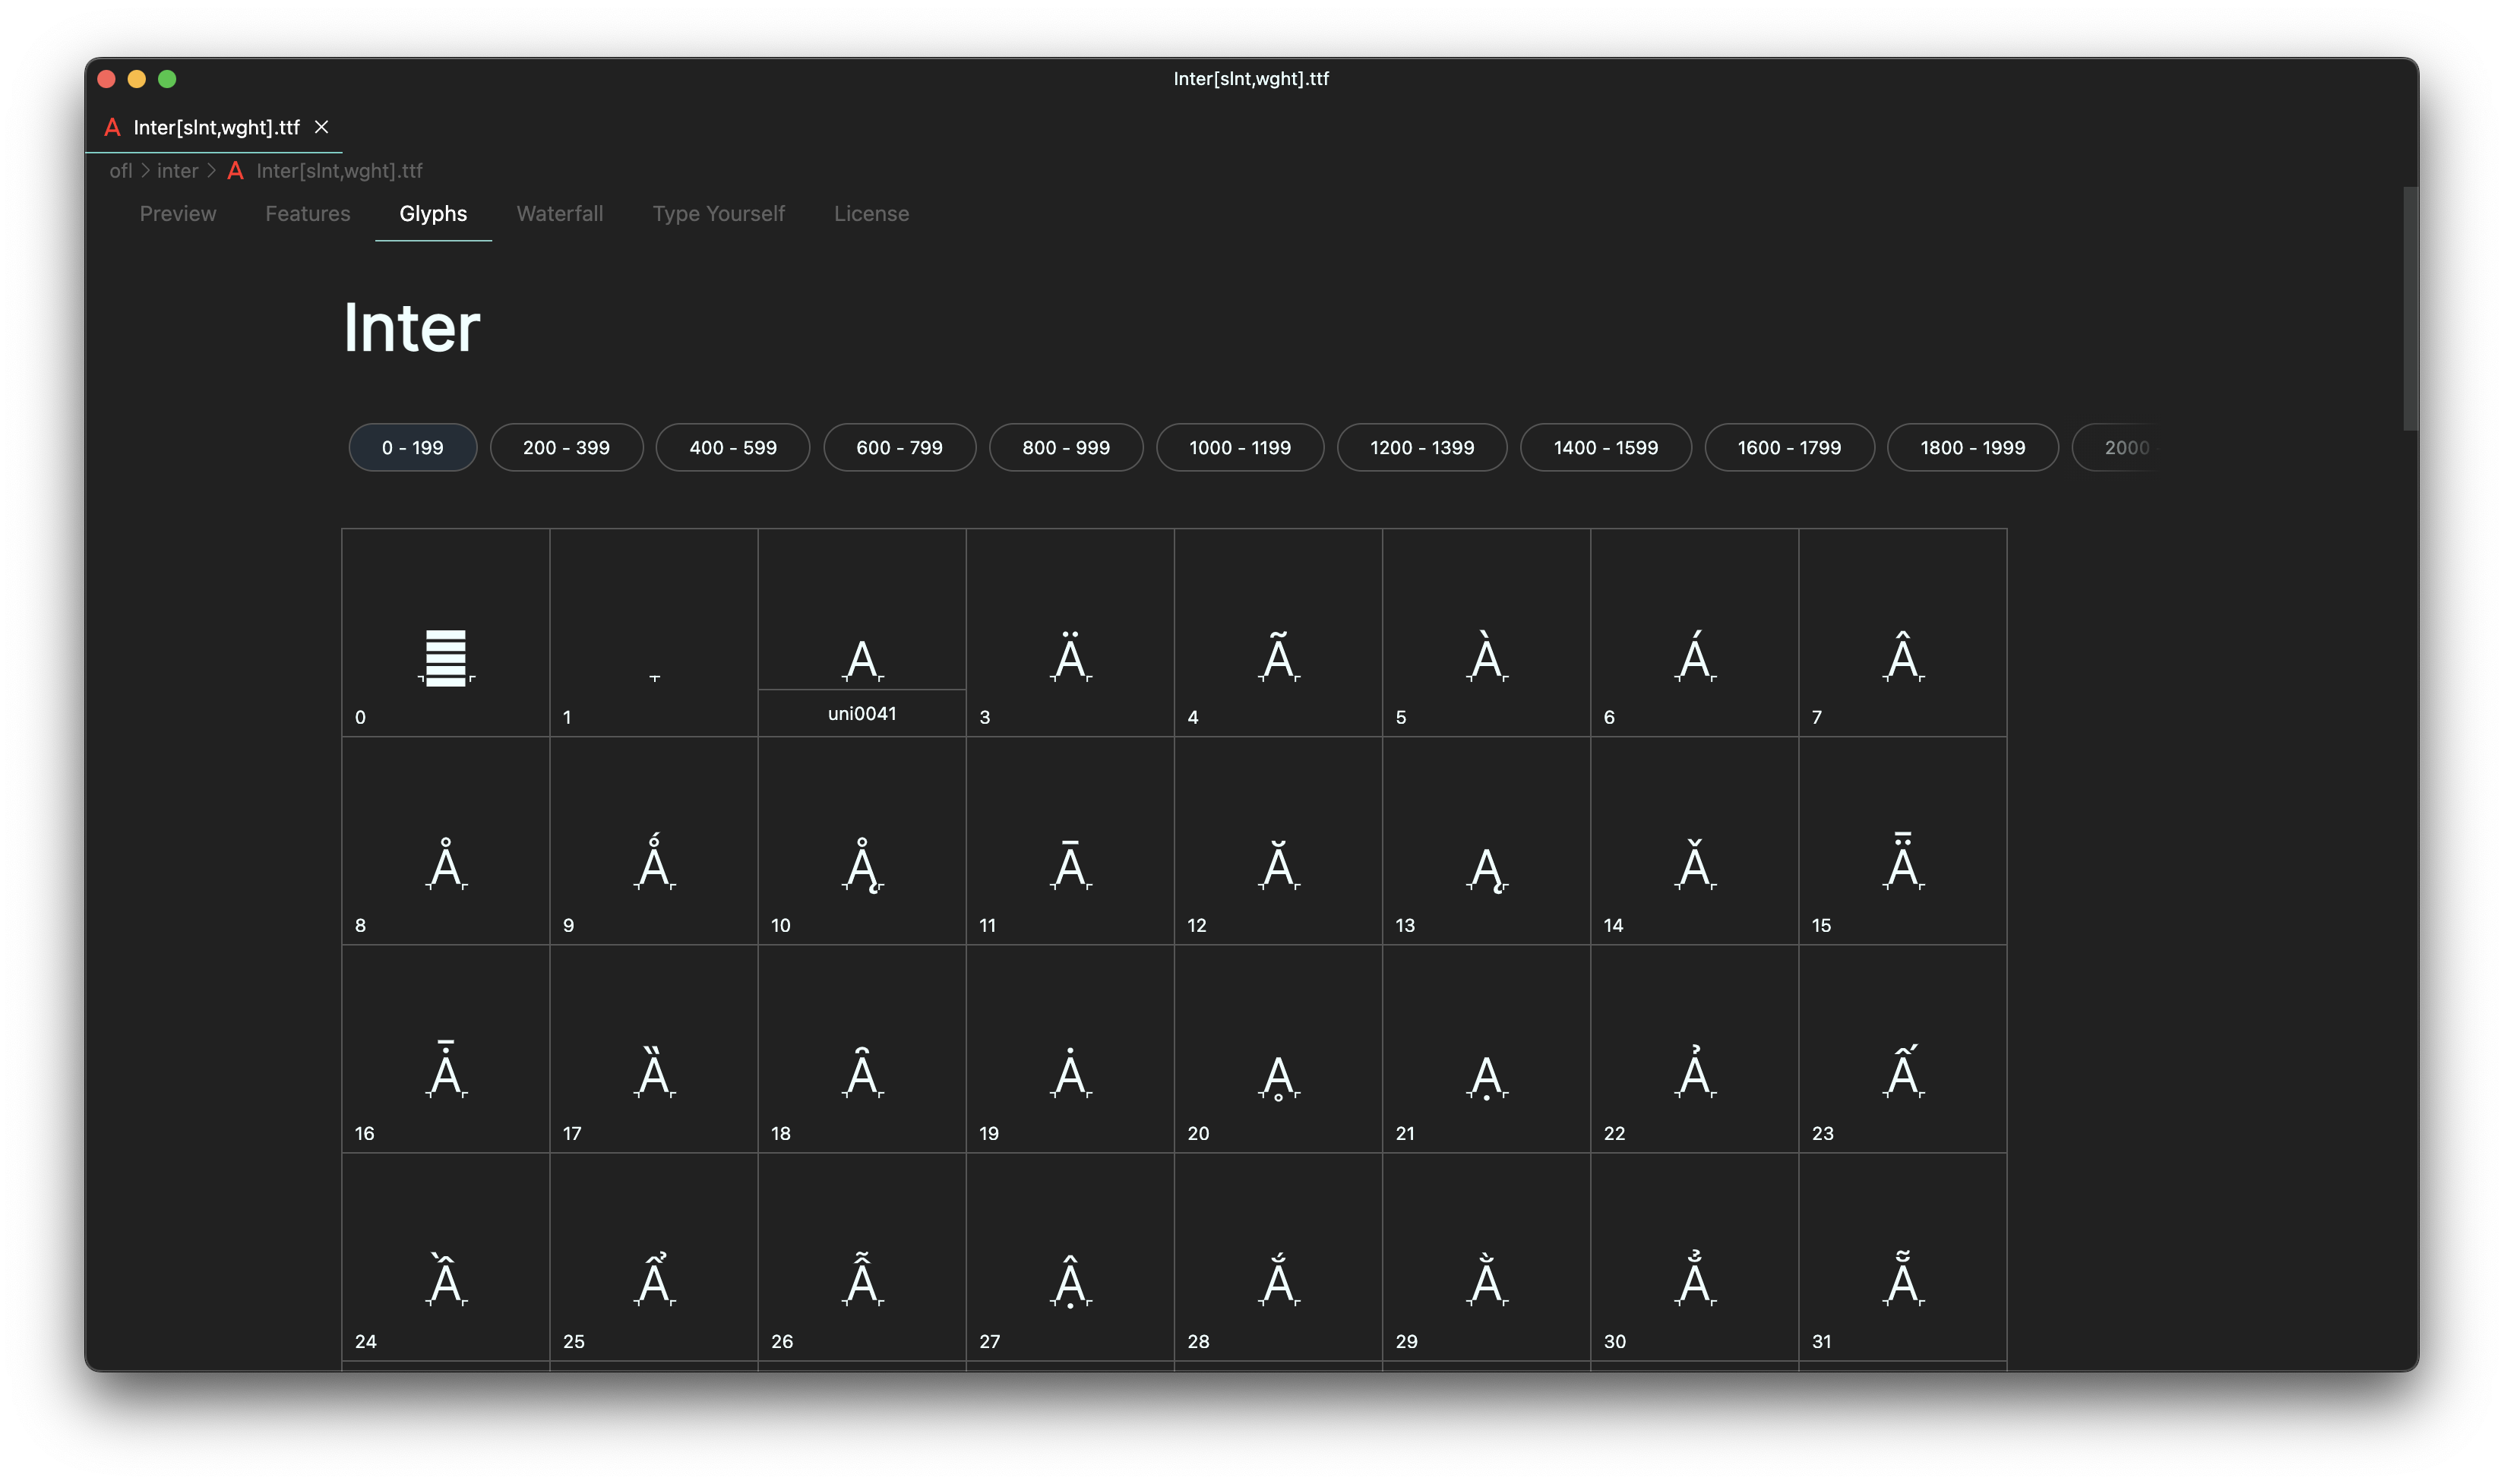Switch to the Features tab
This screenshot has width=2504, height=1484.
pyautogui.click(x=307, y=214)
